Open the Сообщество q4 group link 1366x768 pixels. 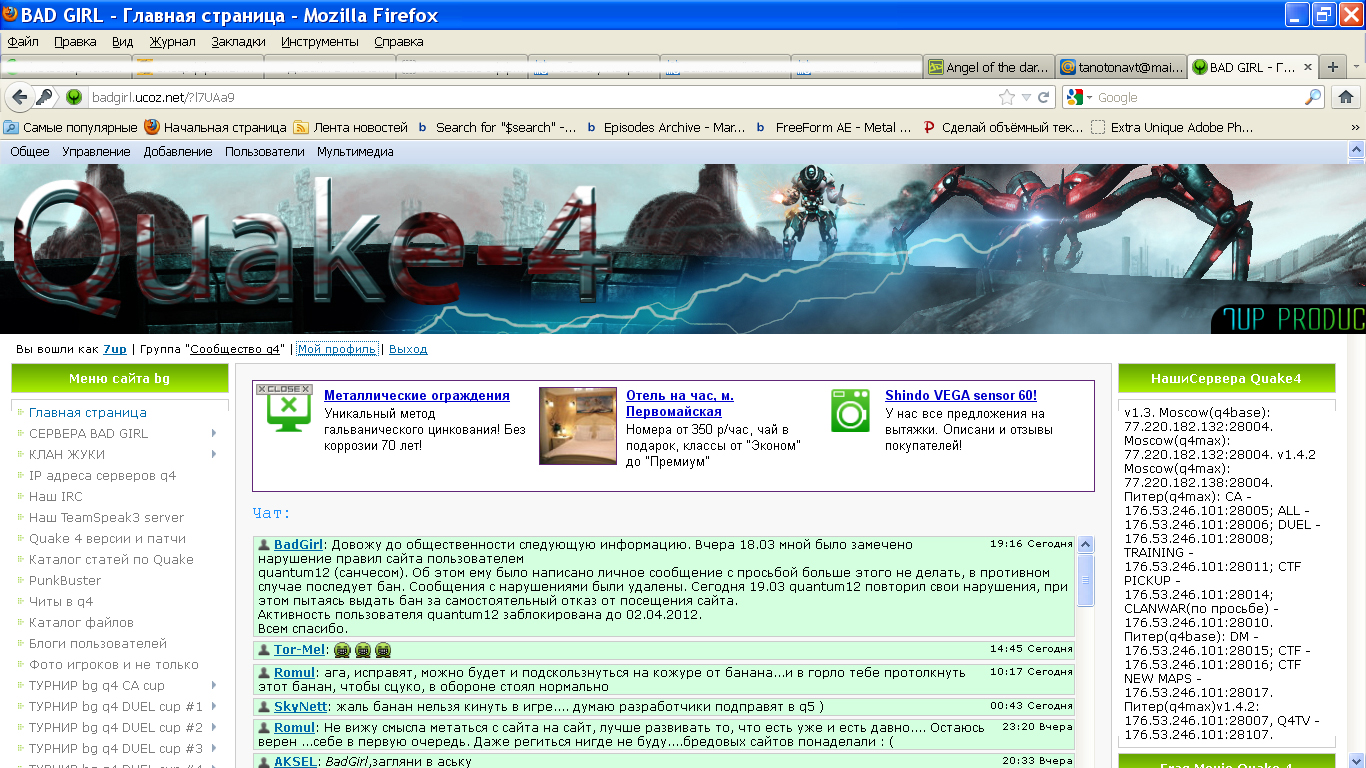(237, 349)
